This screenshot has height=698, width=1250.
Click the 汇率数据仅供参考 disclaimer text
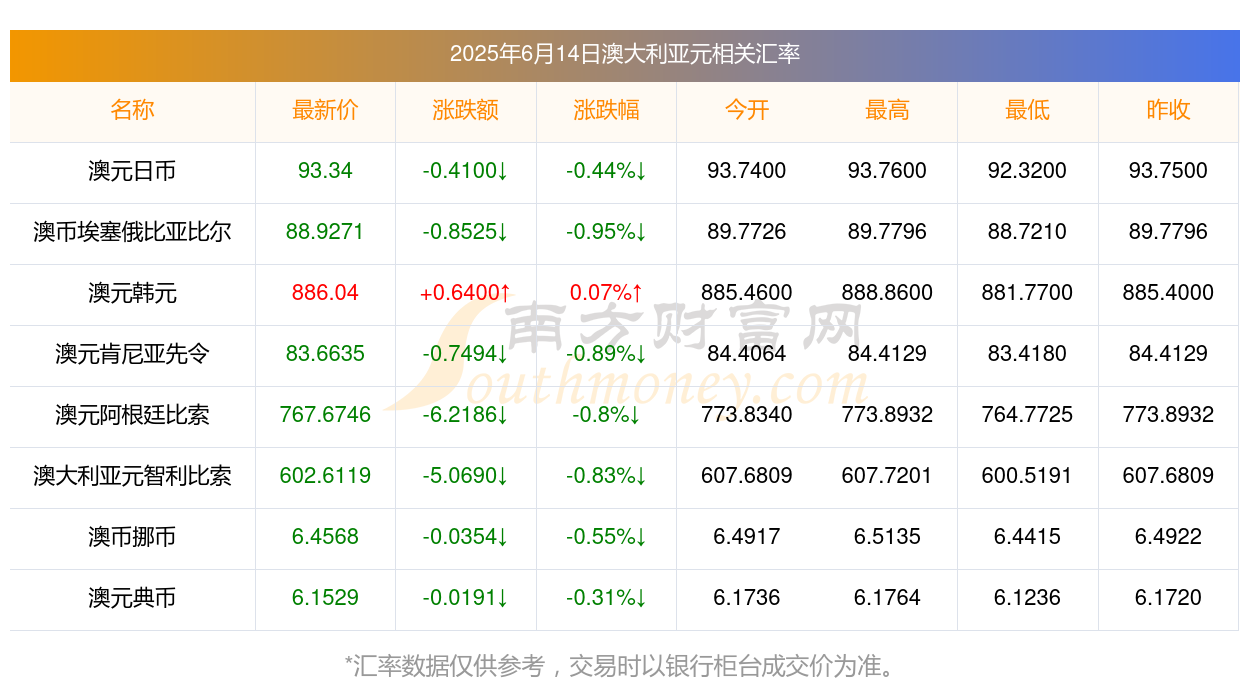(447, 665)
